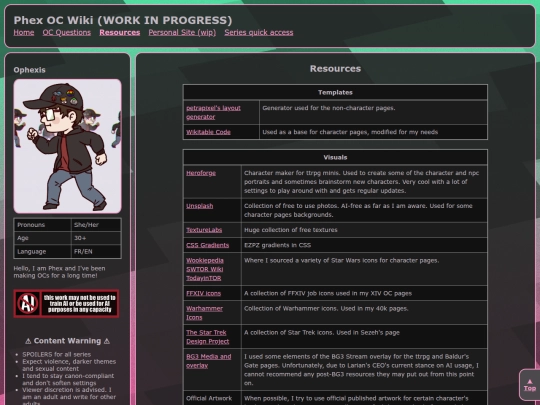Click the Ophexis sidebar heading
This screenshot has height=405, width=540.
click(30, 70)
